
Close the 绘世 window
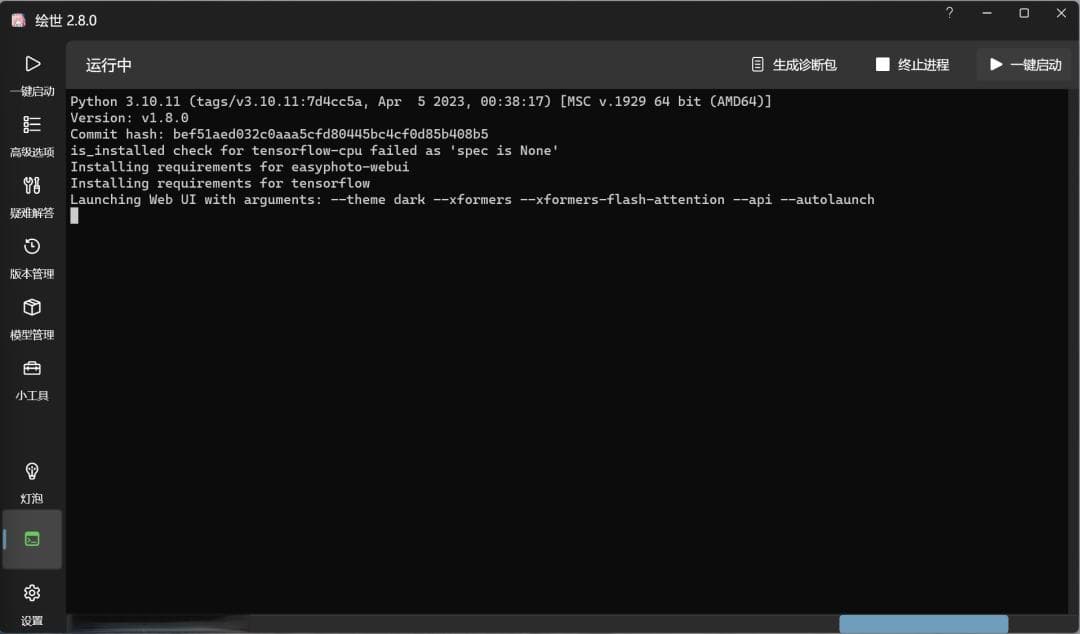[x=1061, y=13]
